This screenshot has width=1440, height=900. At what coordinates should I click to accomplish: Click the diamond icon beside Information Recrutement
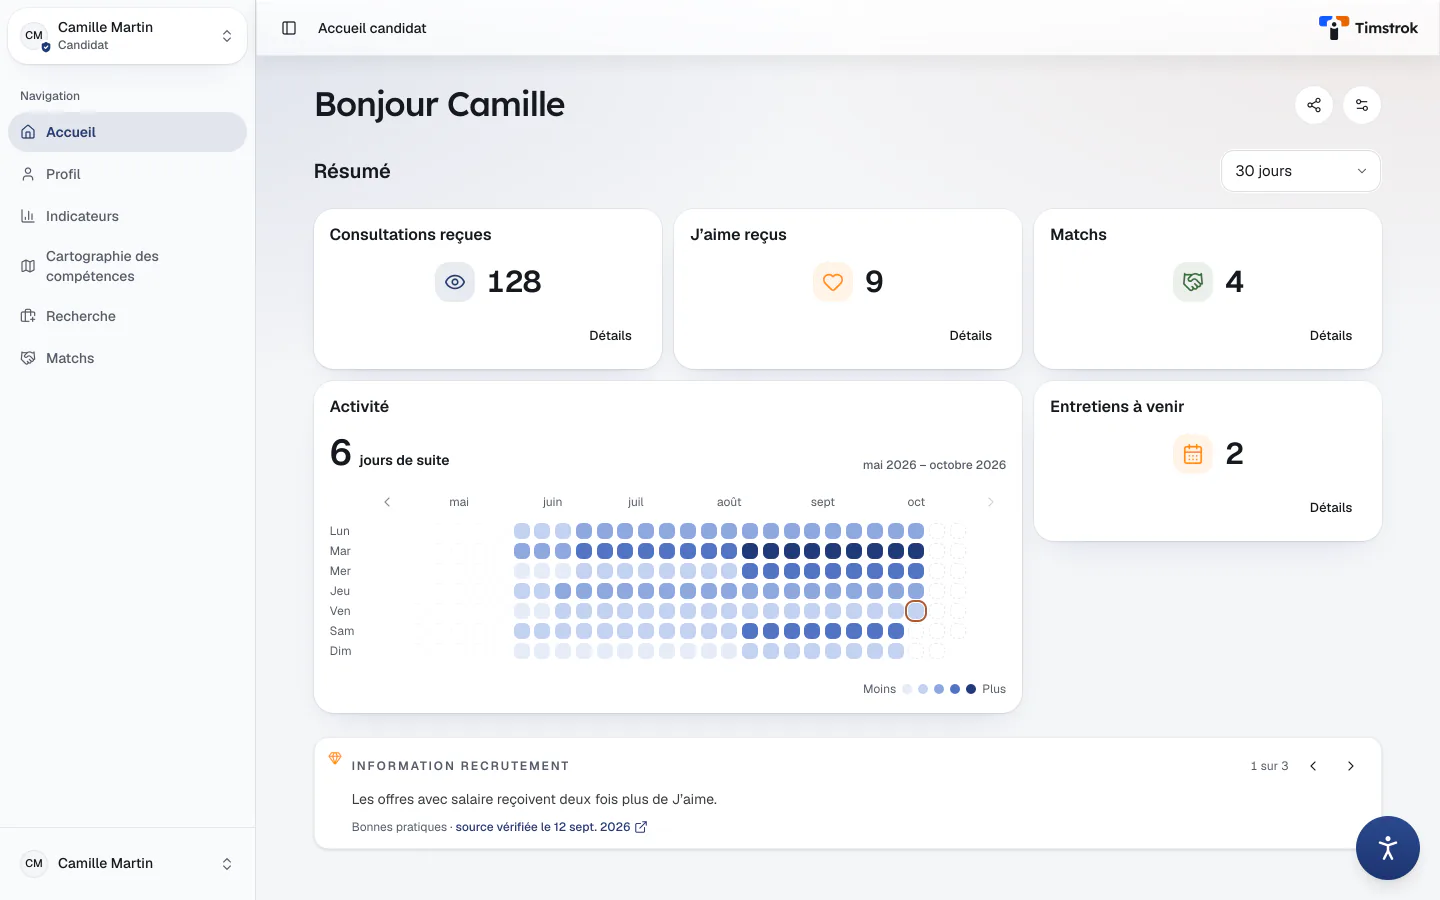click(335, 758)
